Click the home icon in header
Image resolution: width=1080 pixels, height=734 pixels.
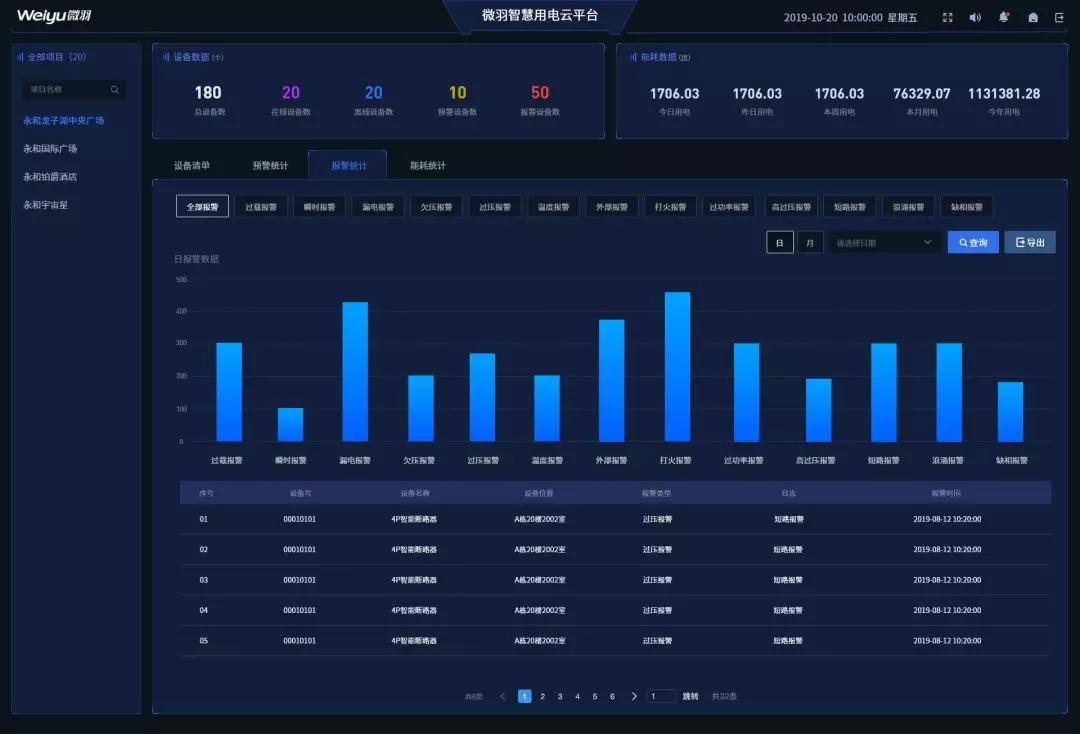point(1032,17)
